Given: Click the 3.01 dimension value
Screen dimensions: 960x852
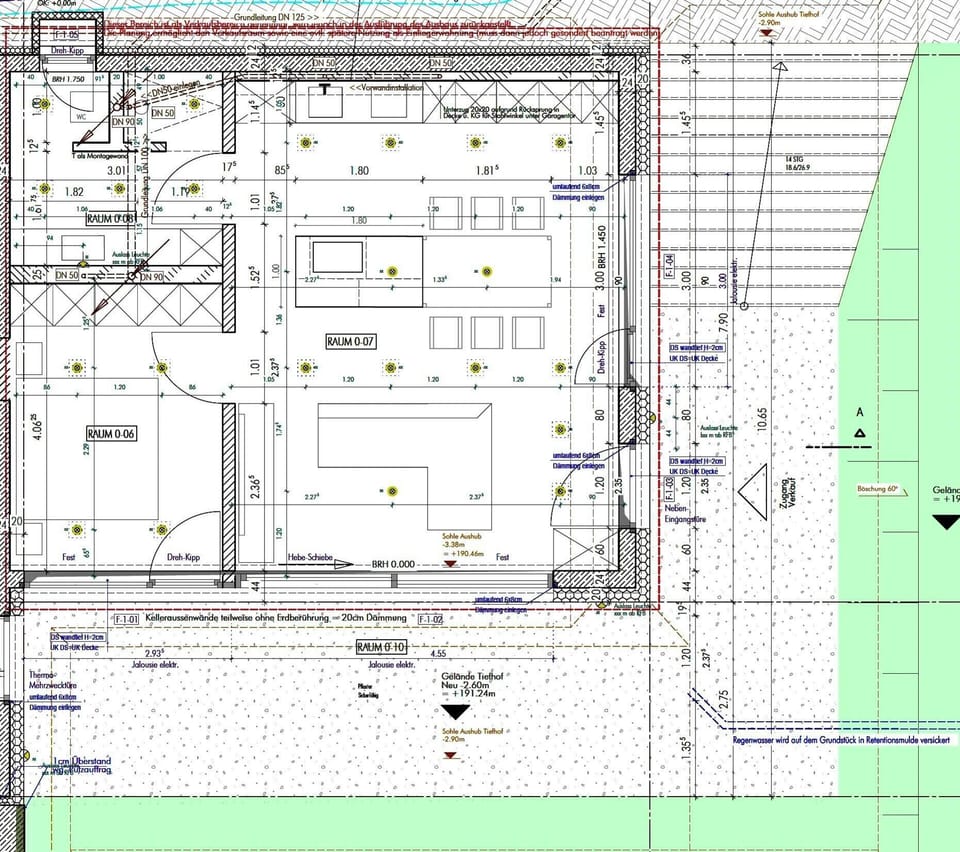Looking at the screenshot, I should point(117,171).
